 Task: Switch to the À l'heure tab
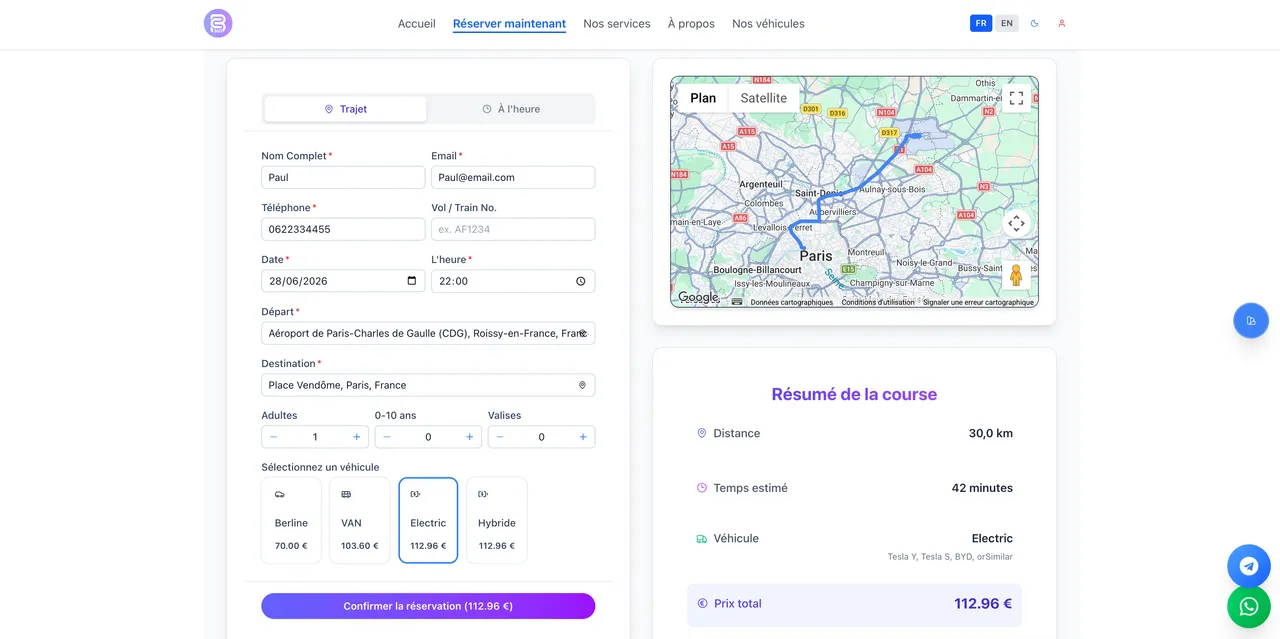click(511, 109)
